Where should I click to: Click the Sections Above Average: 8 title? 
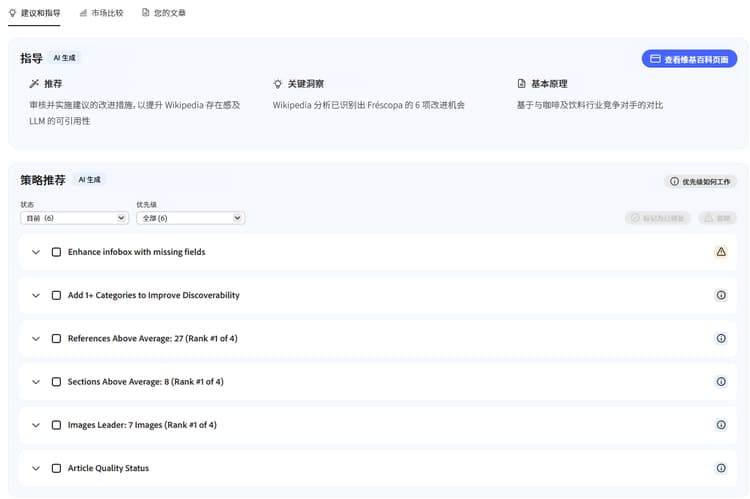coord(145,382)
